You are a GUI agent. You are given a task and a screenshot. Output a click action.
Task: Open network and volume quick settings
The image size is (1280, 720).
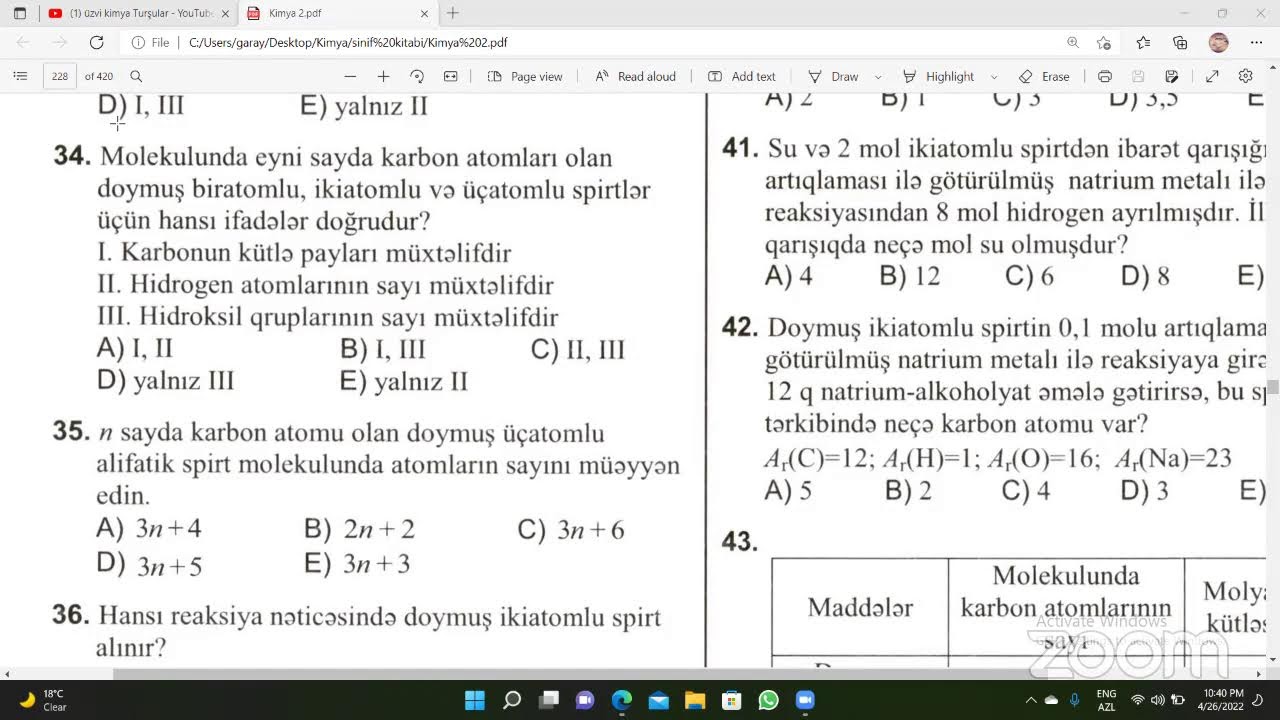(x=1157, y=700)
